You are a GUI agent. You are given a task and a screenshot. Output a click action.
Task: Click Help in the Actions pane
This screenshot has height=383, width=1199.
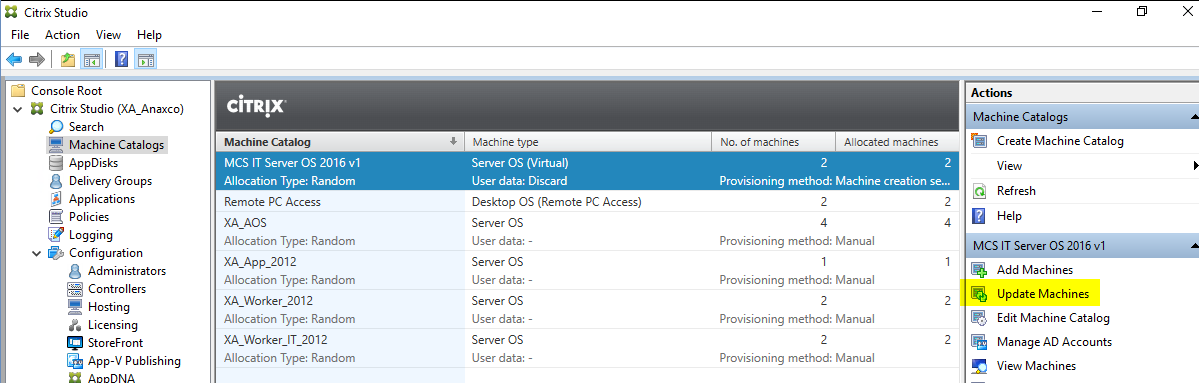[1009, 216]
